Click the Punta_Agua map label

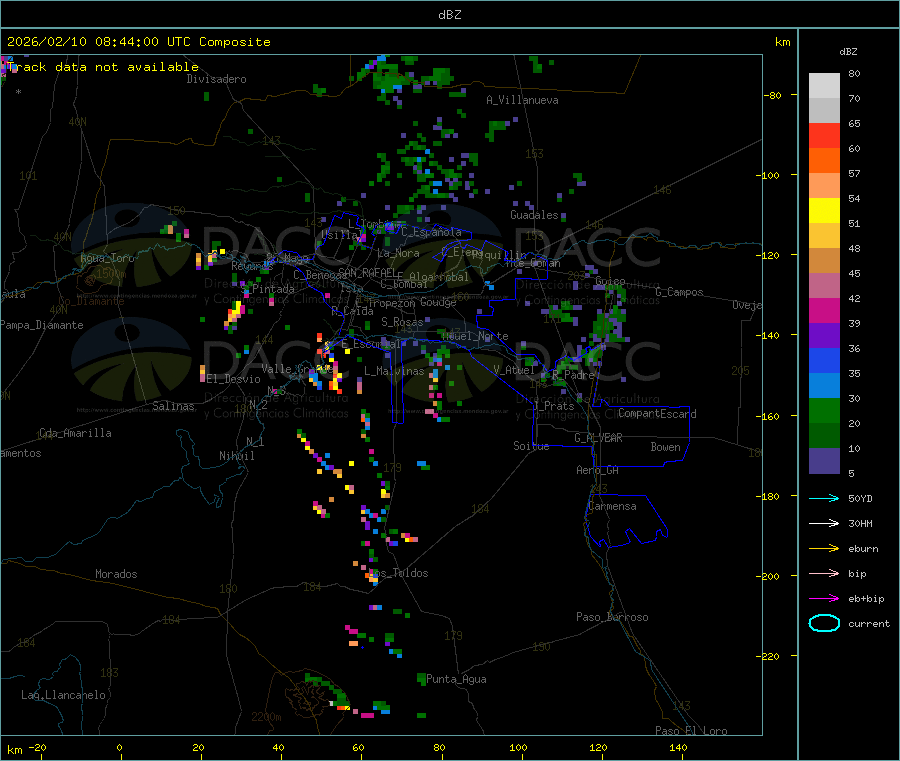pos(456,679)
